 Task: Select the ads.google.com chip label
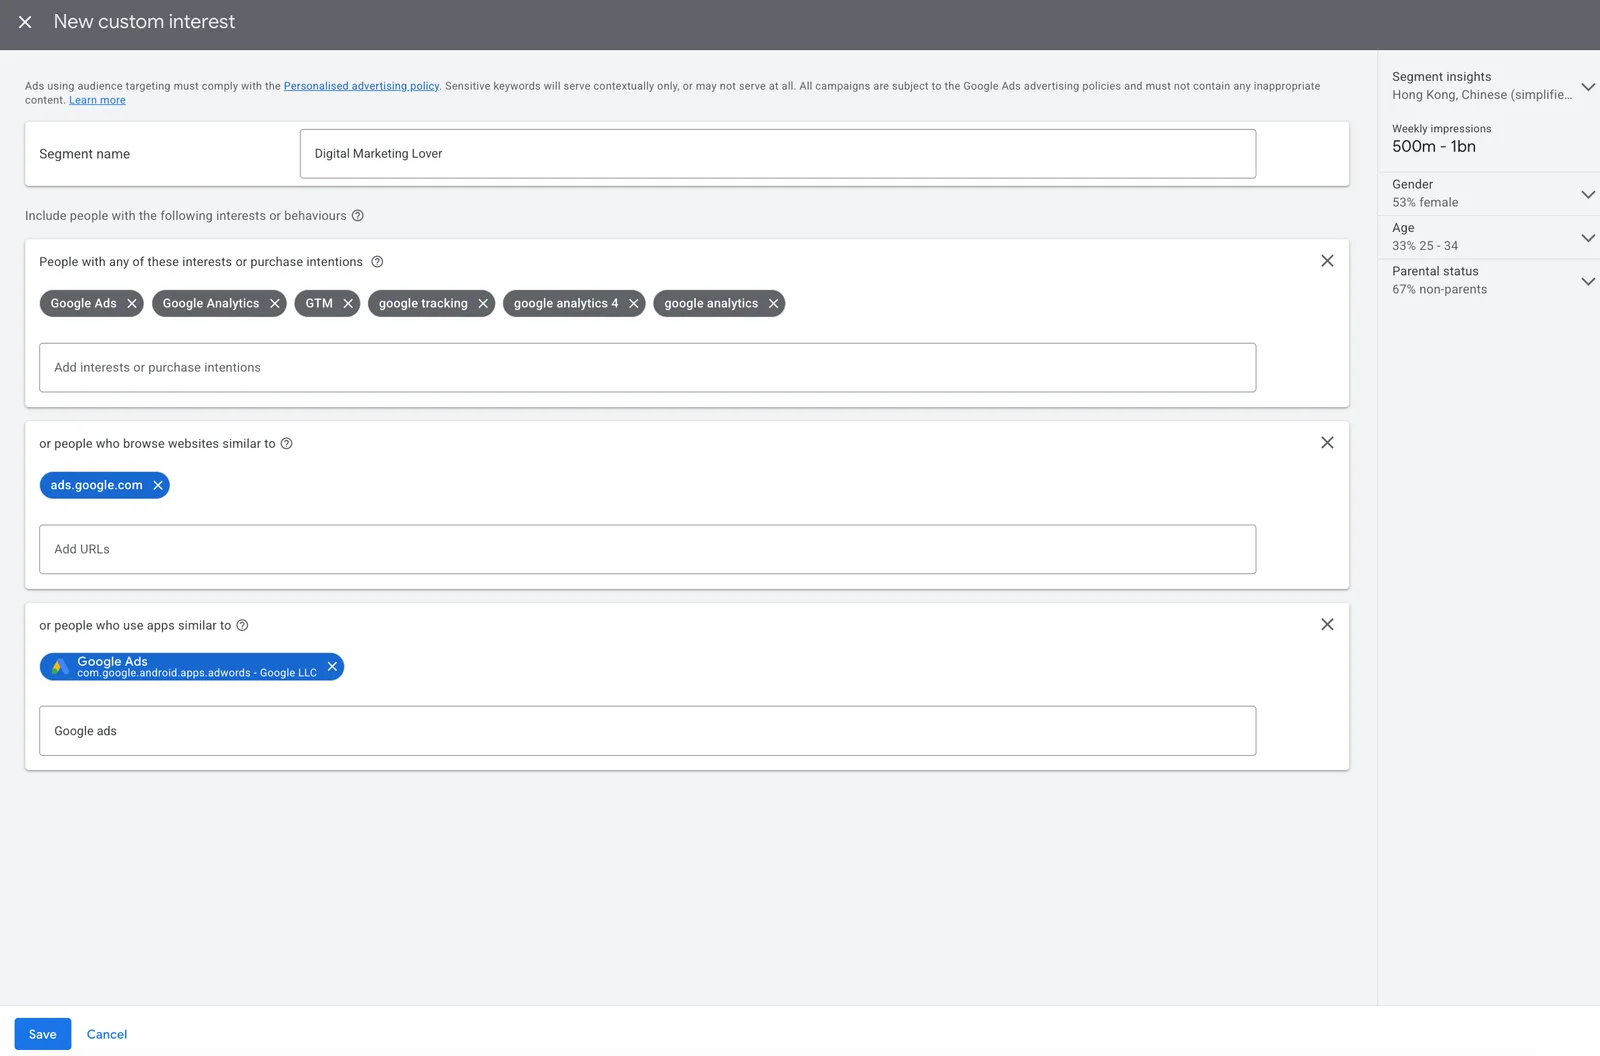click(96, 486)
